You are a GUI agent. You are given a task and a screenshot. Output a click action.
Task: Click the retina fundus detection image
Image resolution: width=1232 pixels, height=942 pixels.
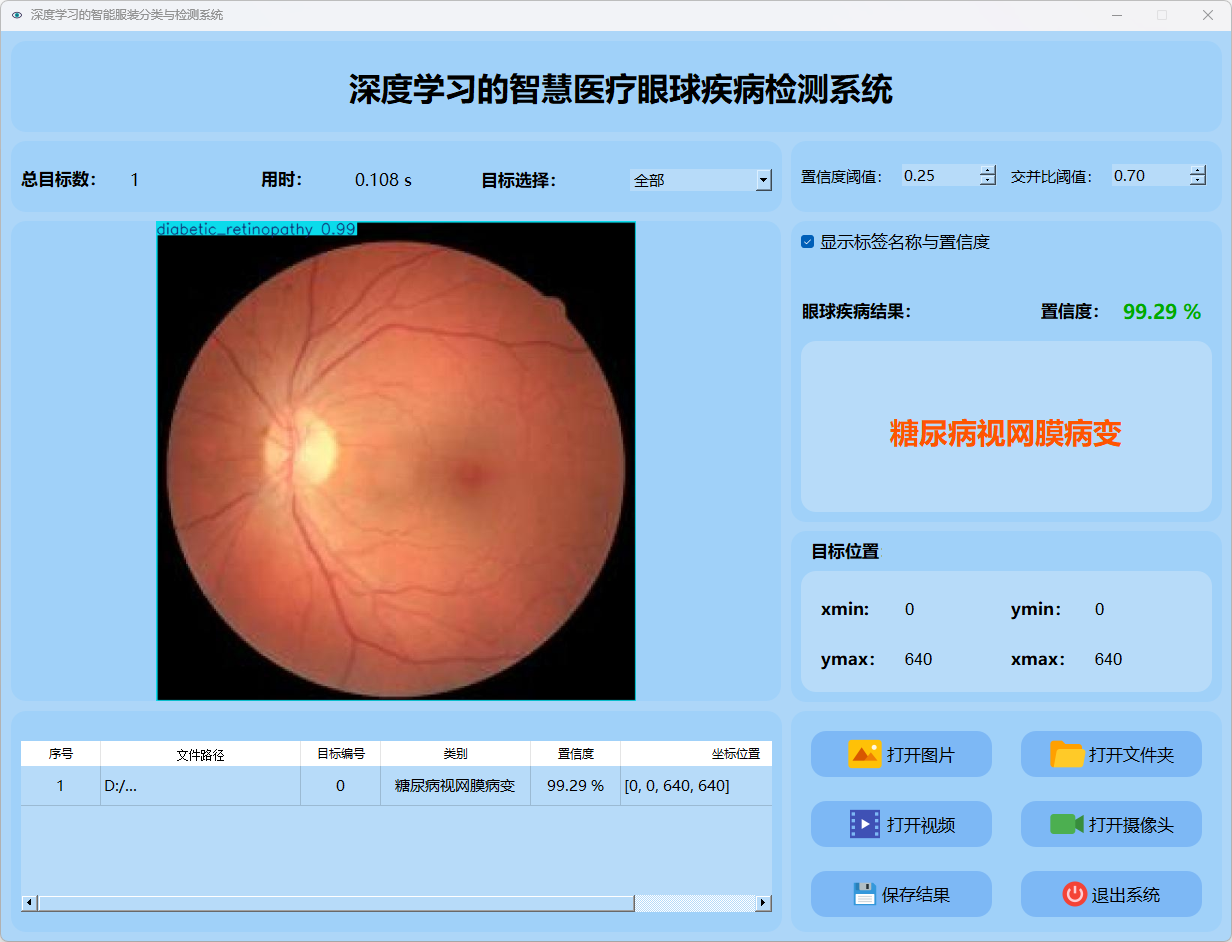pos(396,461)
